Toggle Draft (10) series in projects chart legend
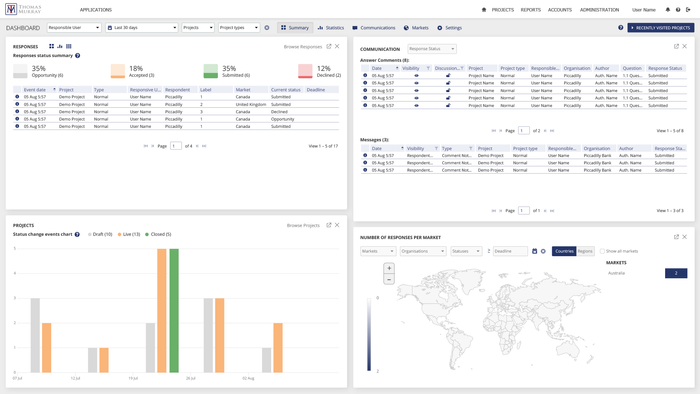Image resolution: width=700 pixels, height=394 pixels. [100, 234]
